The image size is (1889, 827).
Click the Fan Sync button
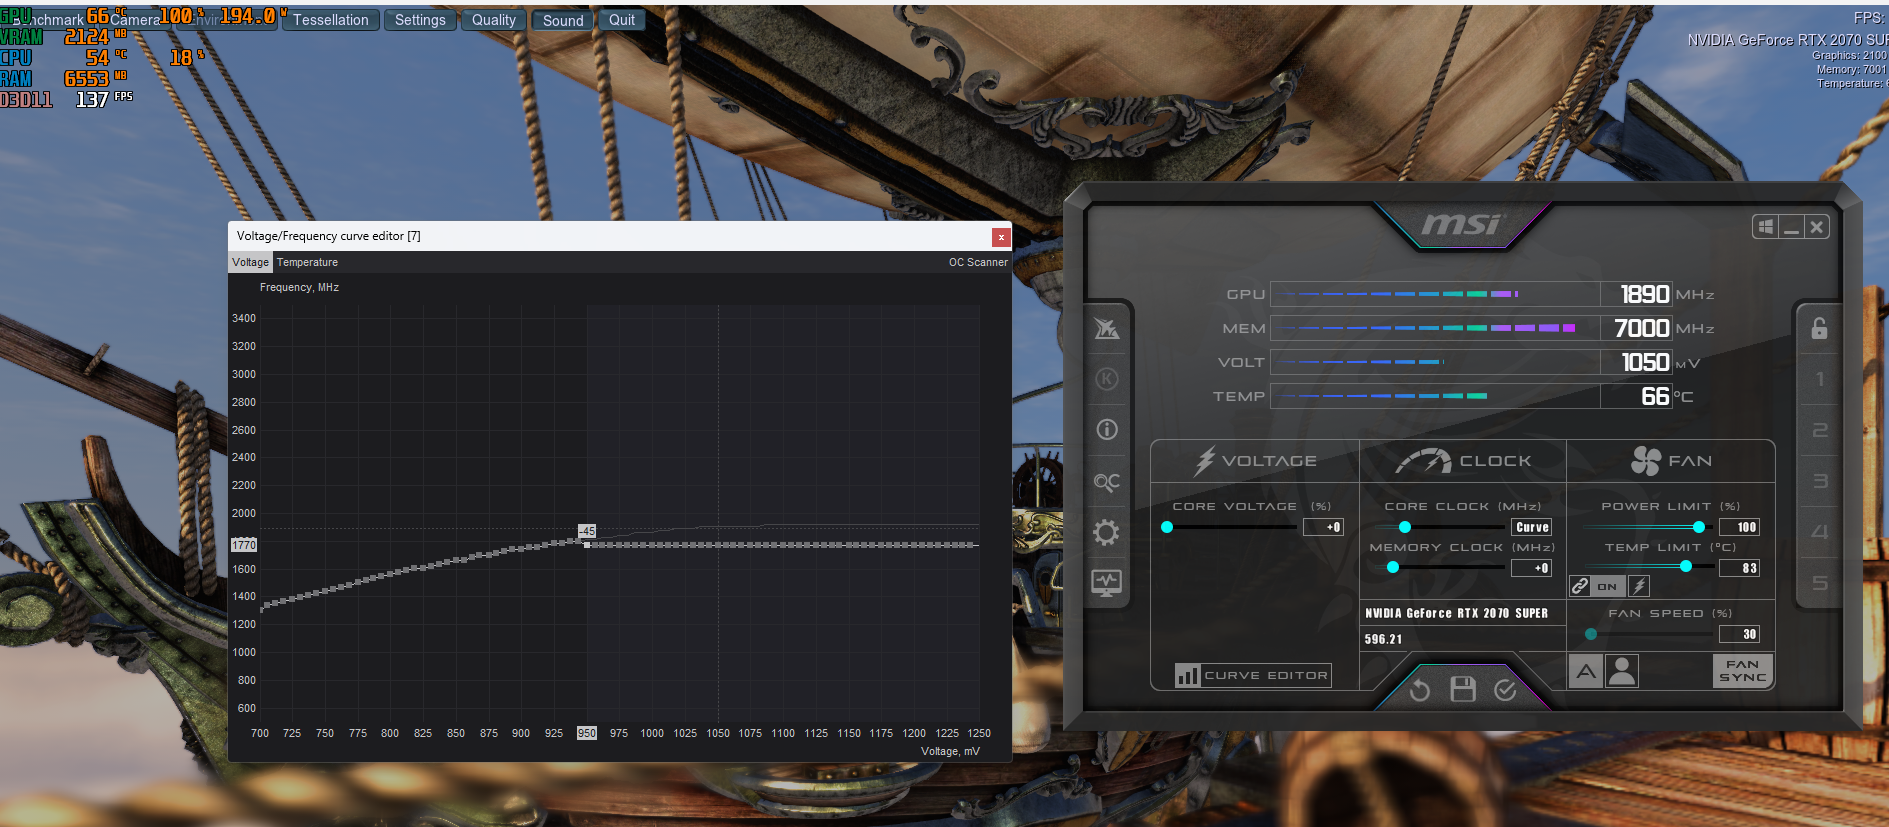point(1743,671)
